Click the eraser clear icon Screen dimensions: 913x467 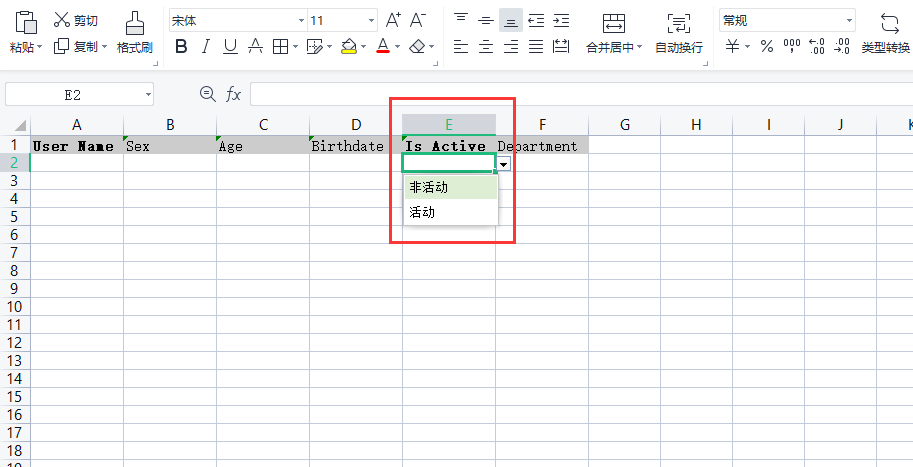pos(417,47)
